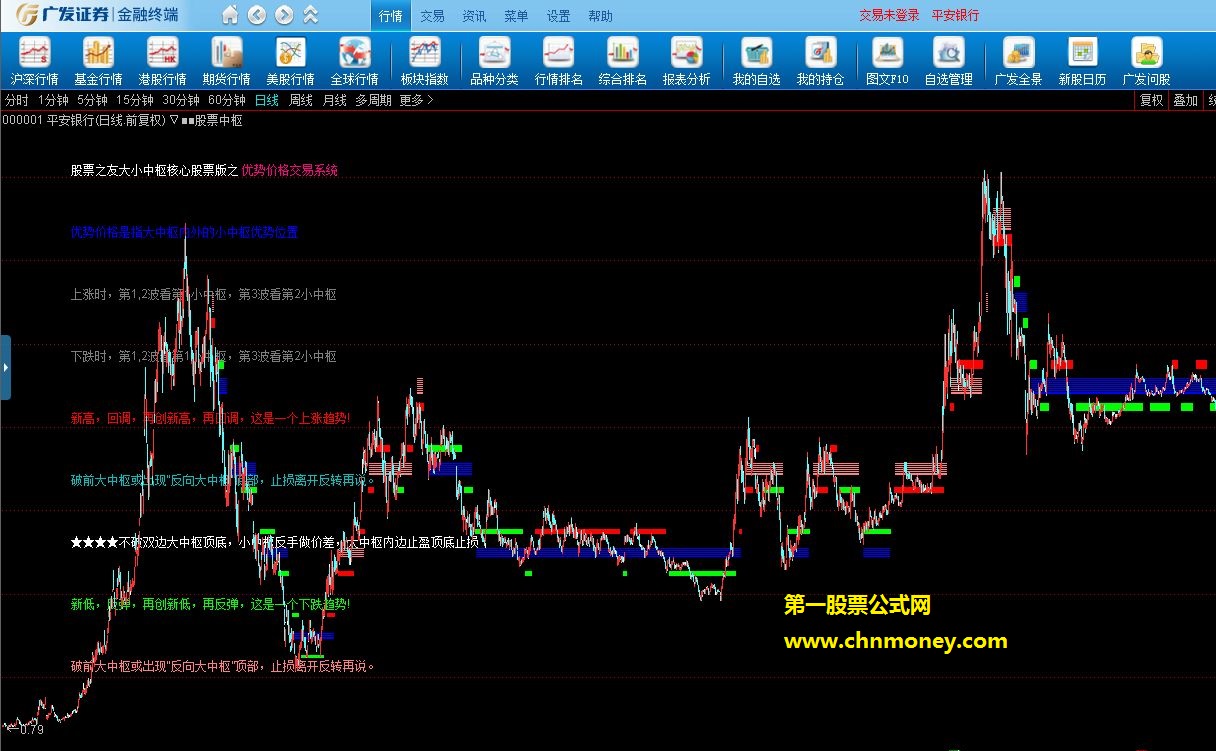Switch to 周线 weekly period
The image size is (1216, 751).
(301, 100)
